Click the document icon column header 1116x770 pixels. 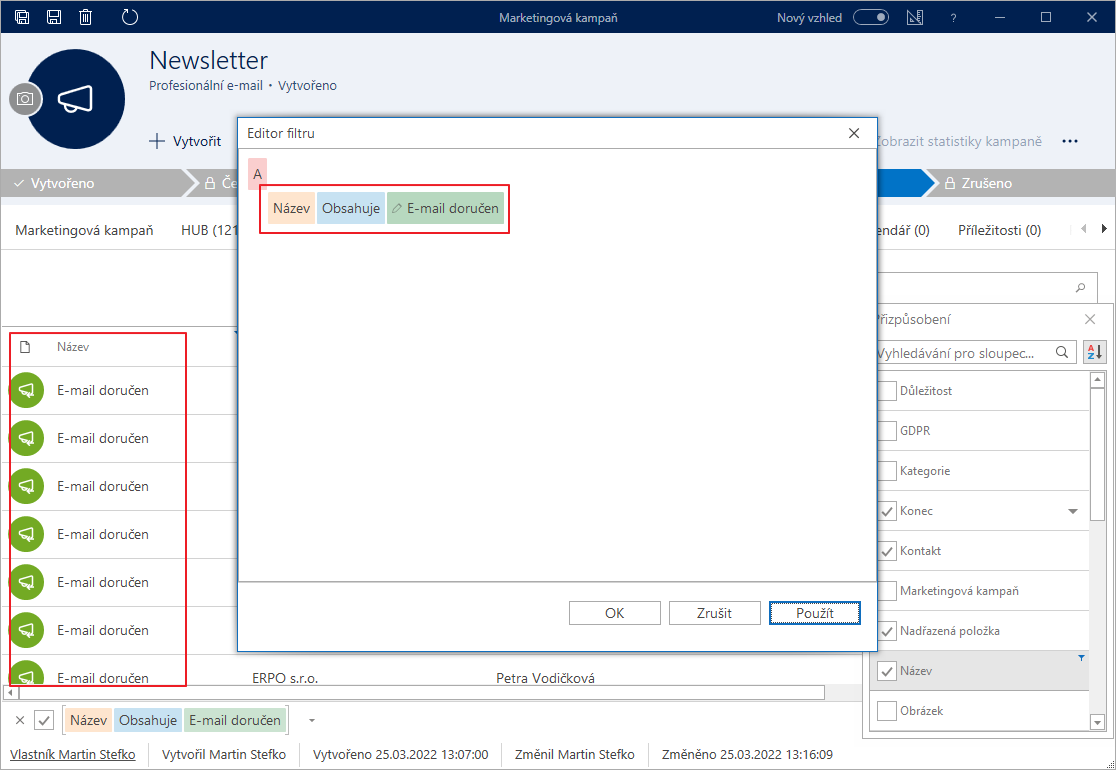(x=25, y=347)
